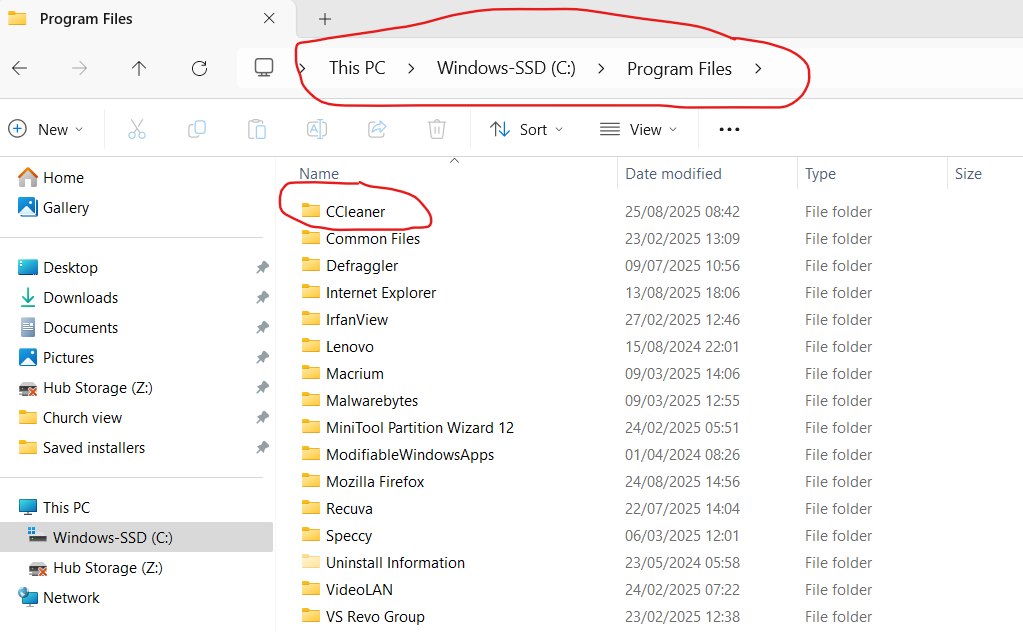Open Hub Storage (Z:) under This PC
This screenshot has width=1023, height=632.
(x=107, y=568)
